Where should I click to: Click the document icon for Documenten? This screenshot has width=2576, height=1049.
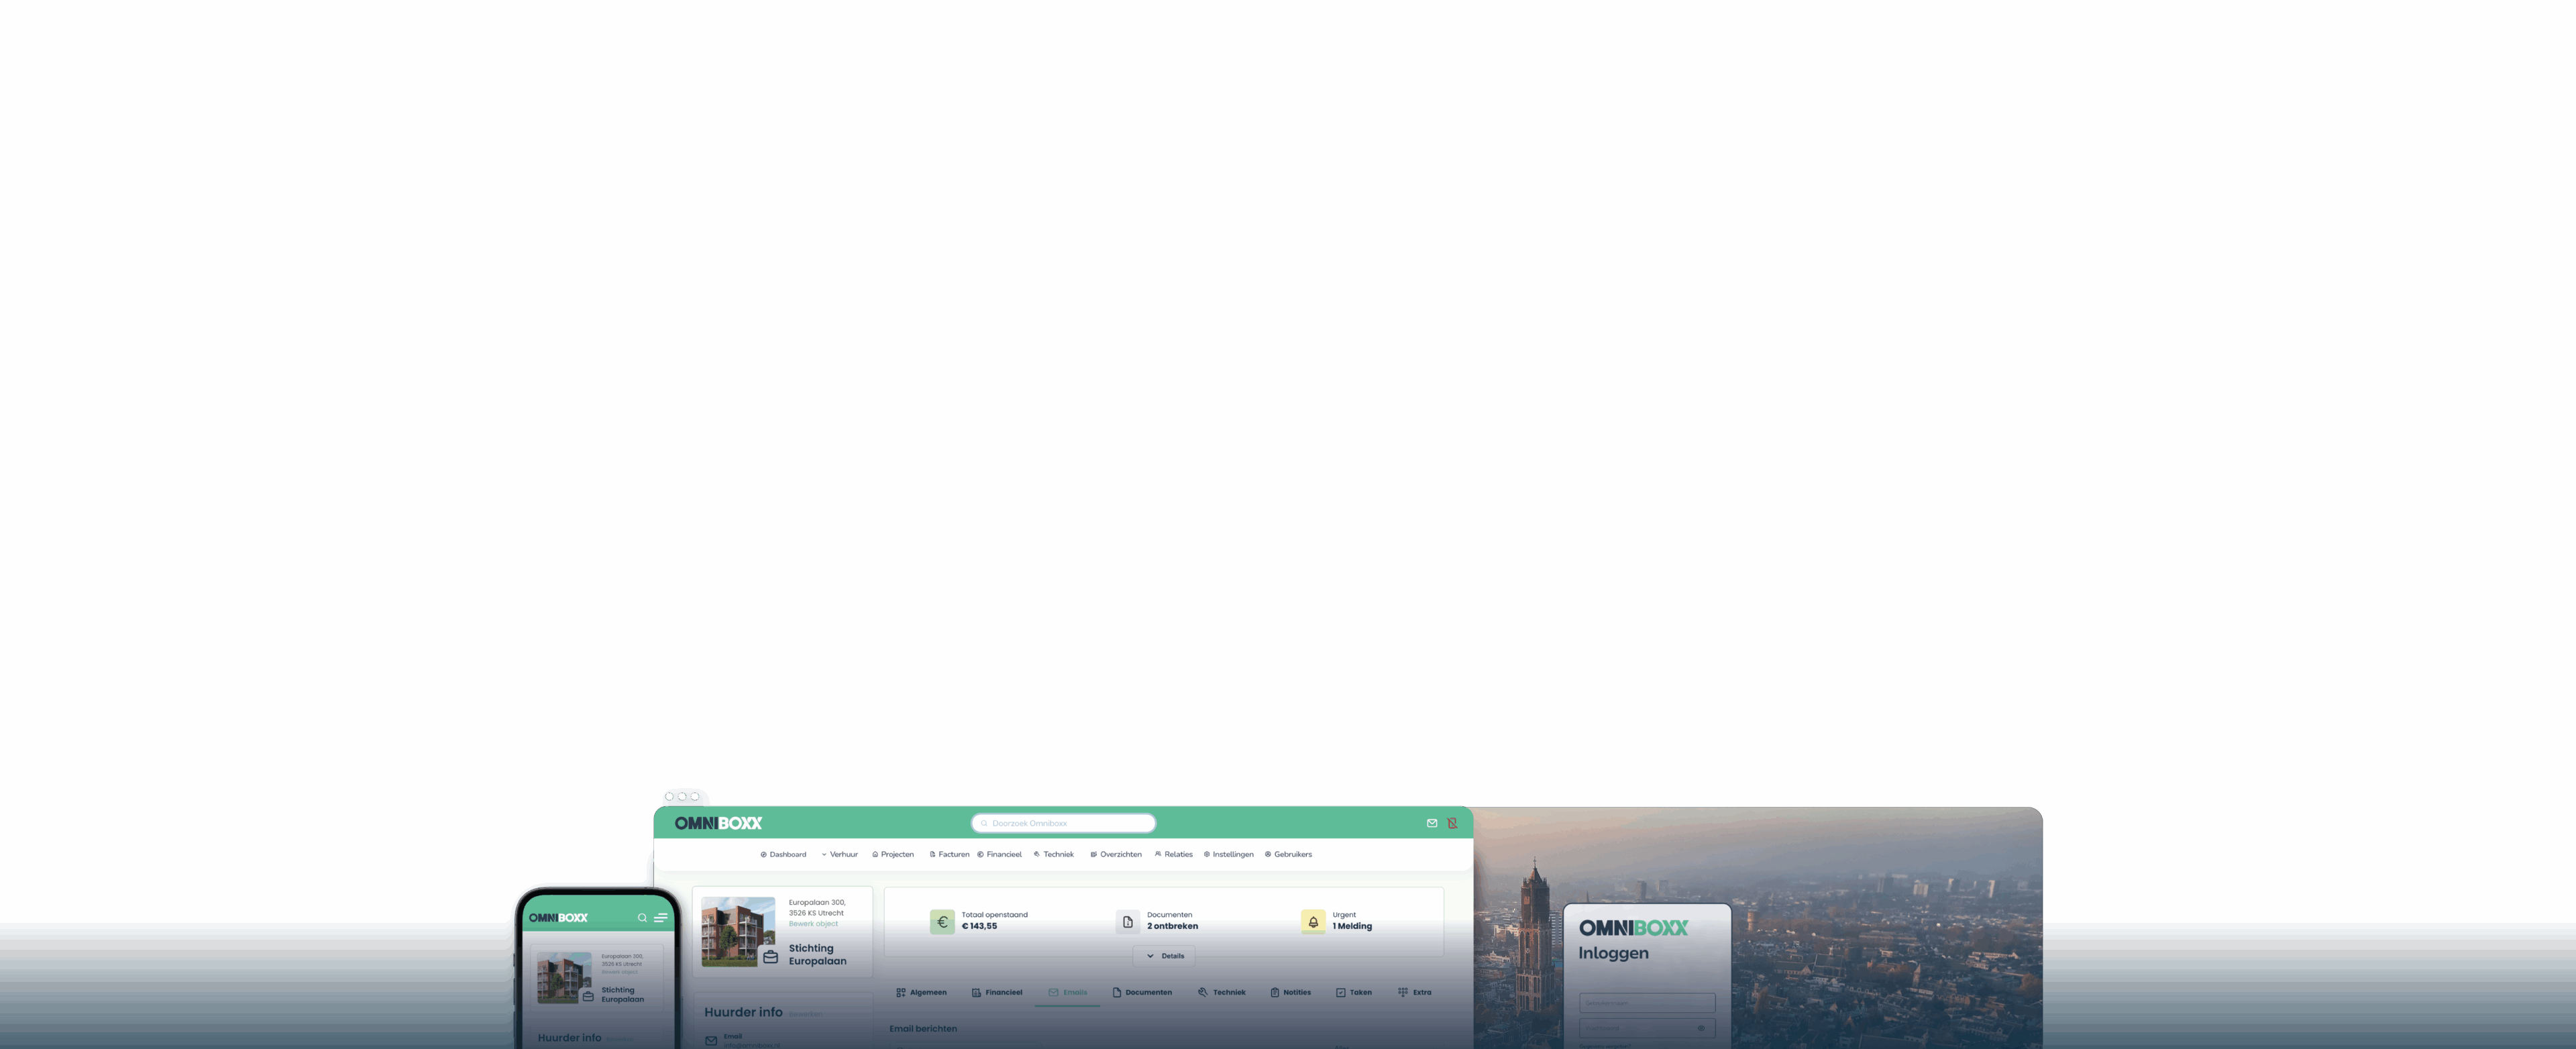[x=1128, y=922]
